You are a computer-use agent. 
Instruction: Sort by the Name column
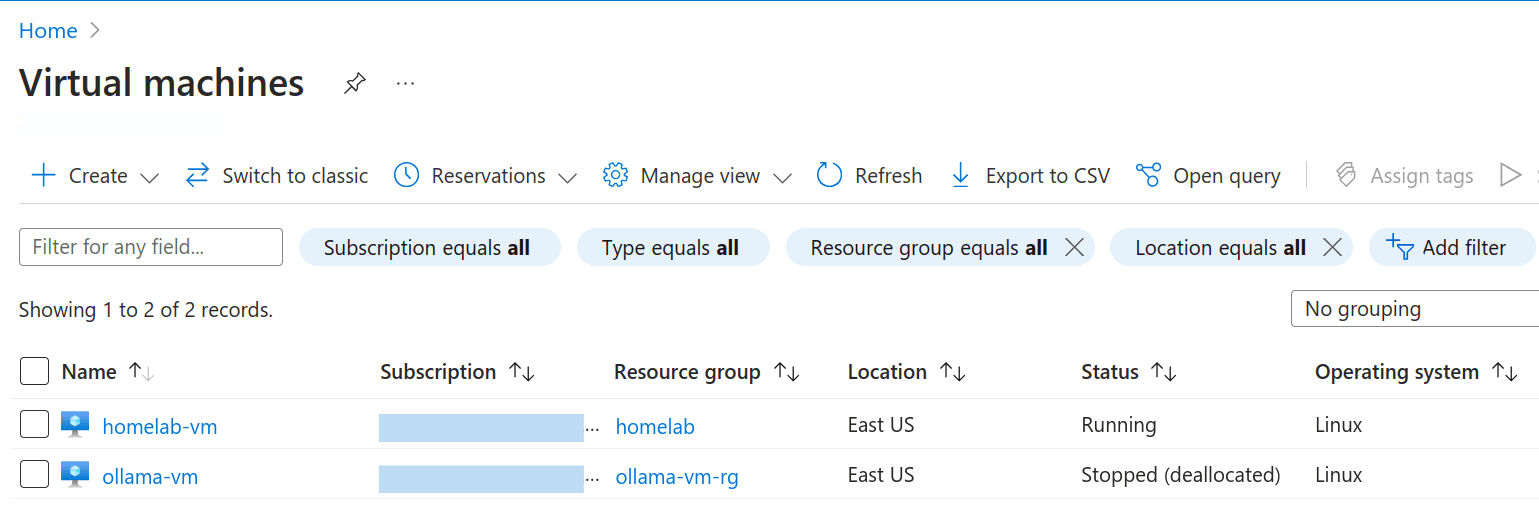[x=108, y=372]
